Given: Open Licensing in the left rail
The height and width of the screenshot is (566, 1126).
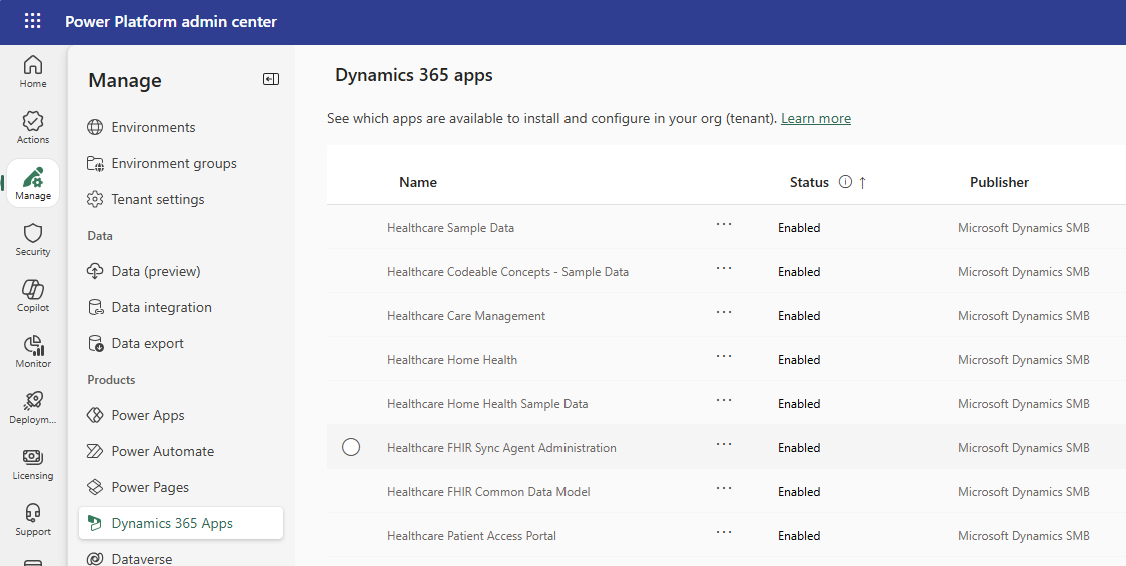Looking at the screenshot, I should point(33,463).
